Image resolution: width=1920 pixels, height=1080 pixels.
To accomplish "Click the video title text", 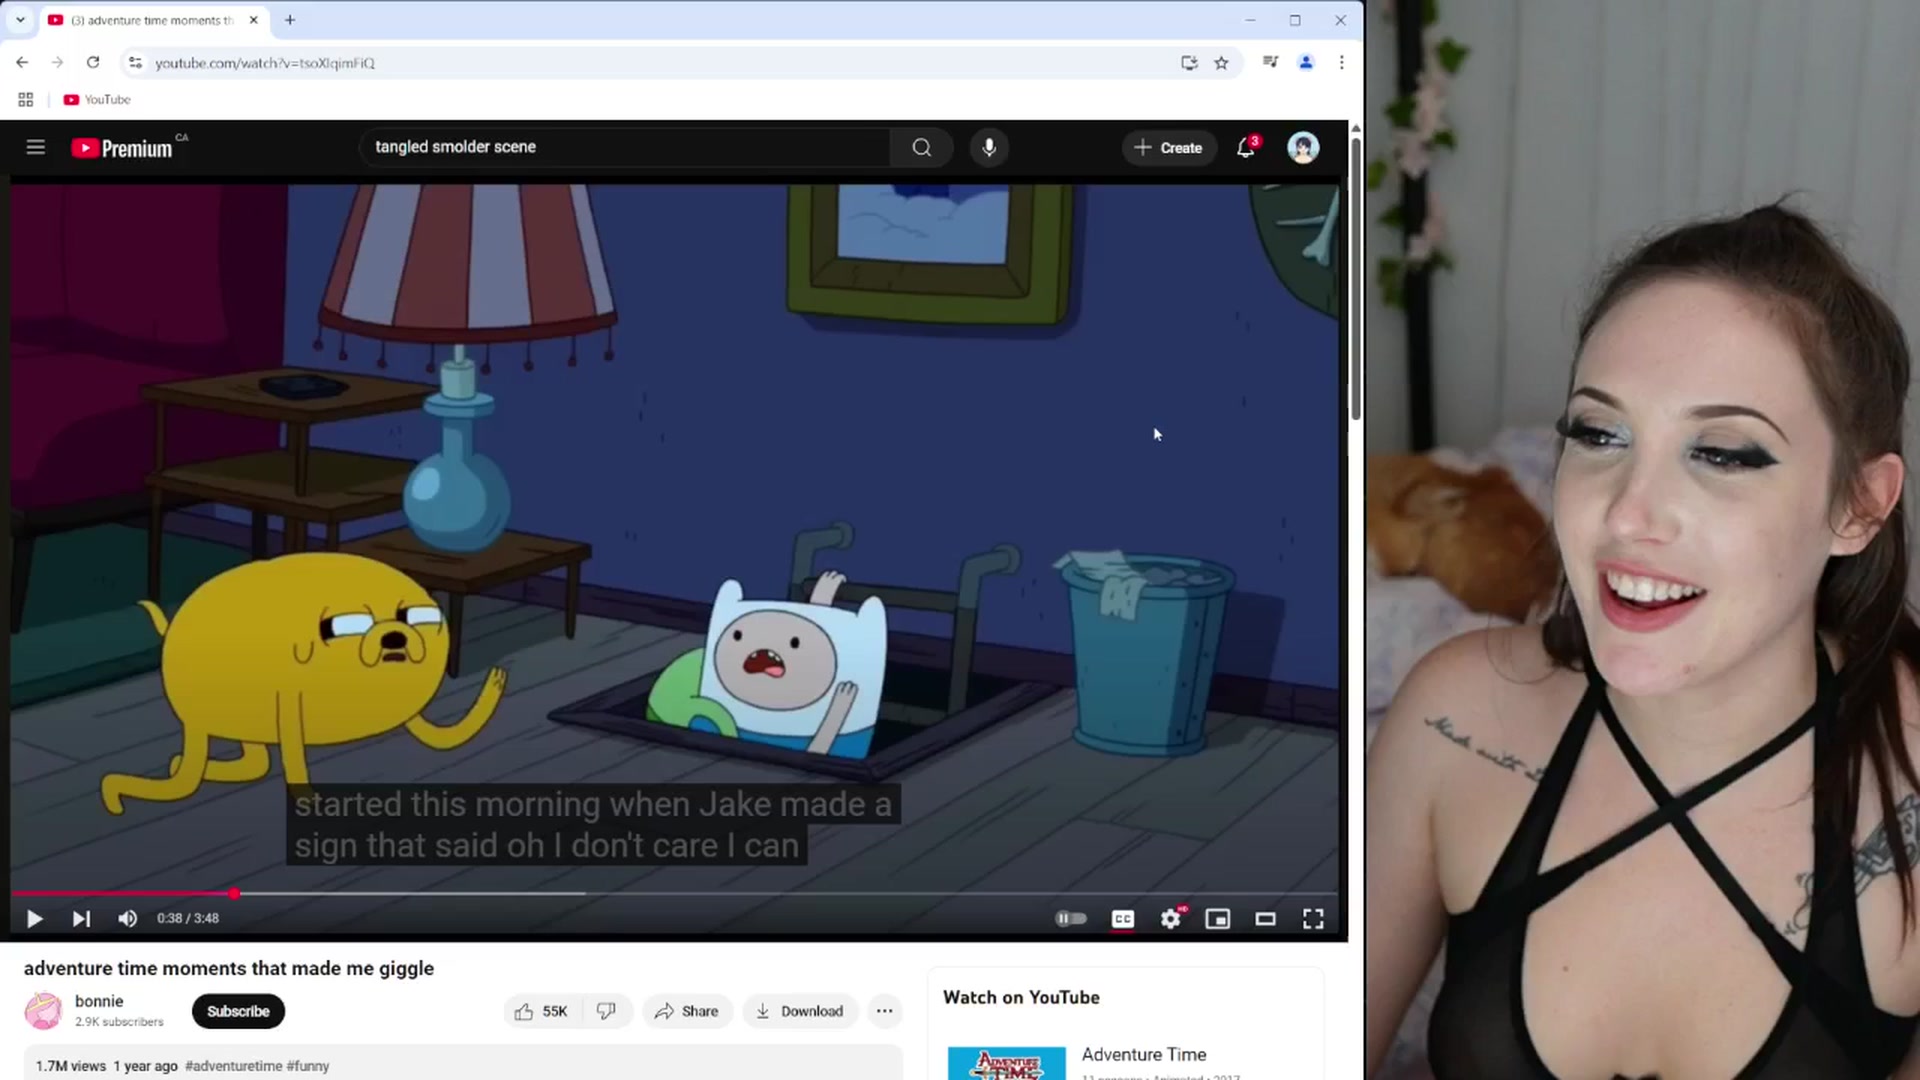I will coord(229,969).
